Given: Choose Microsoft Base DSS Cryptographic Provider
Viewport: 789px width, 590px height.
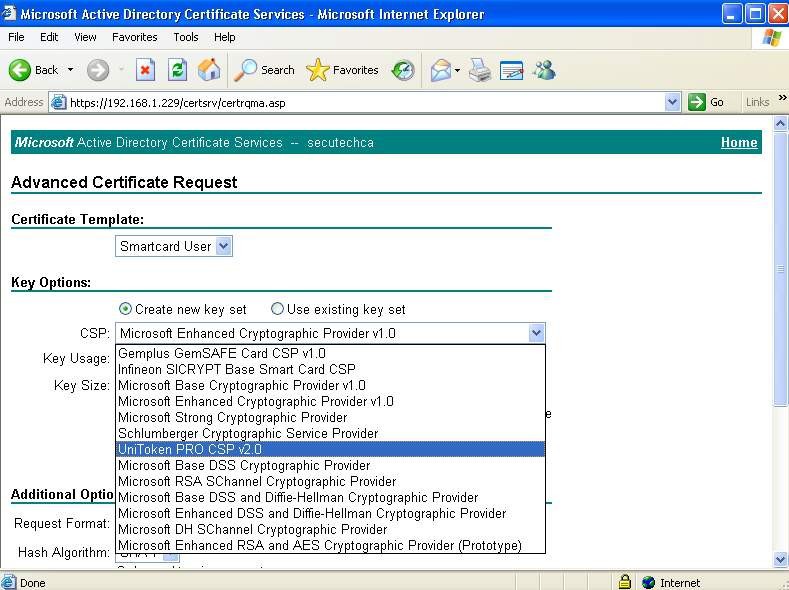Looking at the screenshot, I should [x=330, y=465].
